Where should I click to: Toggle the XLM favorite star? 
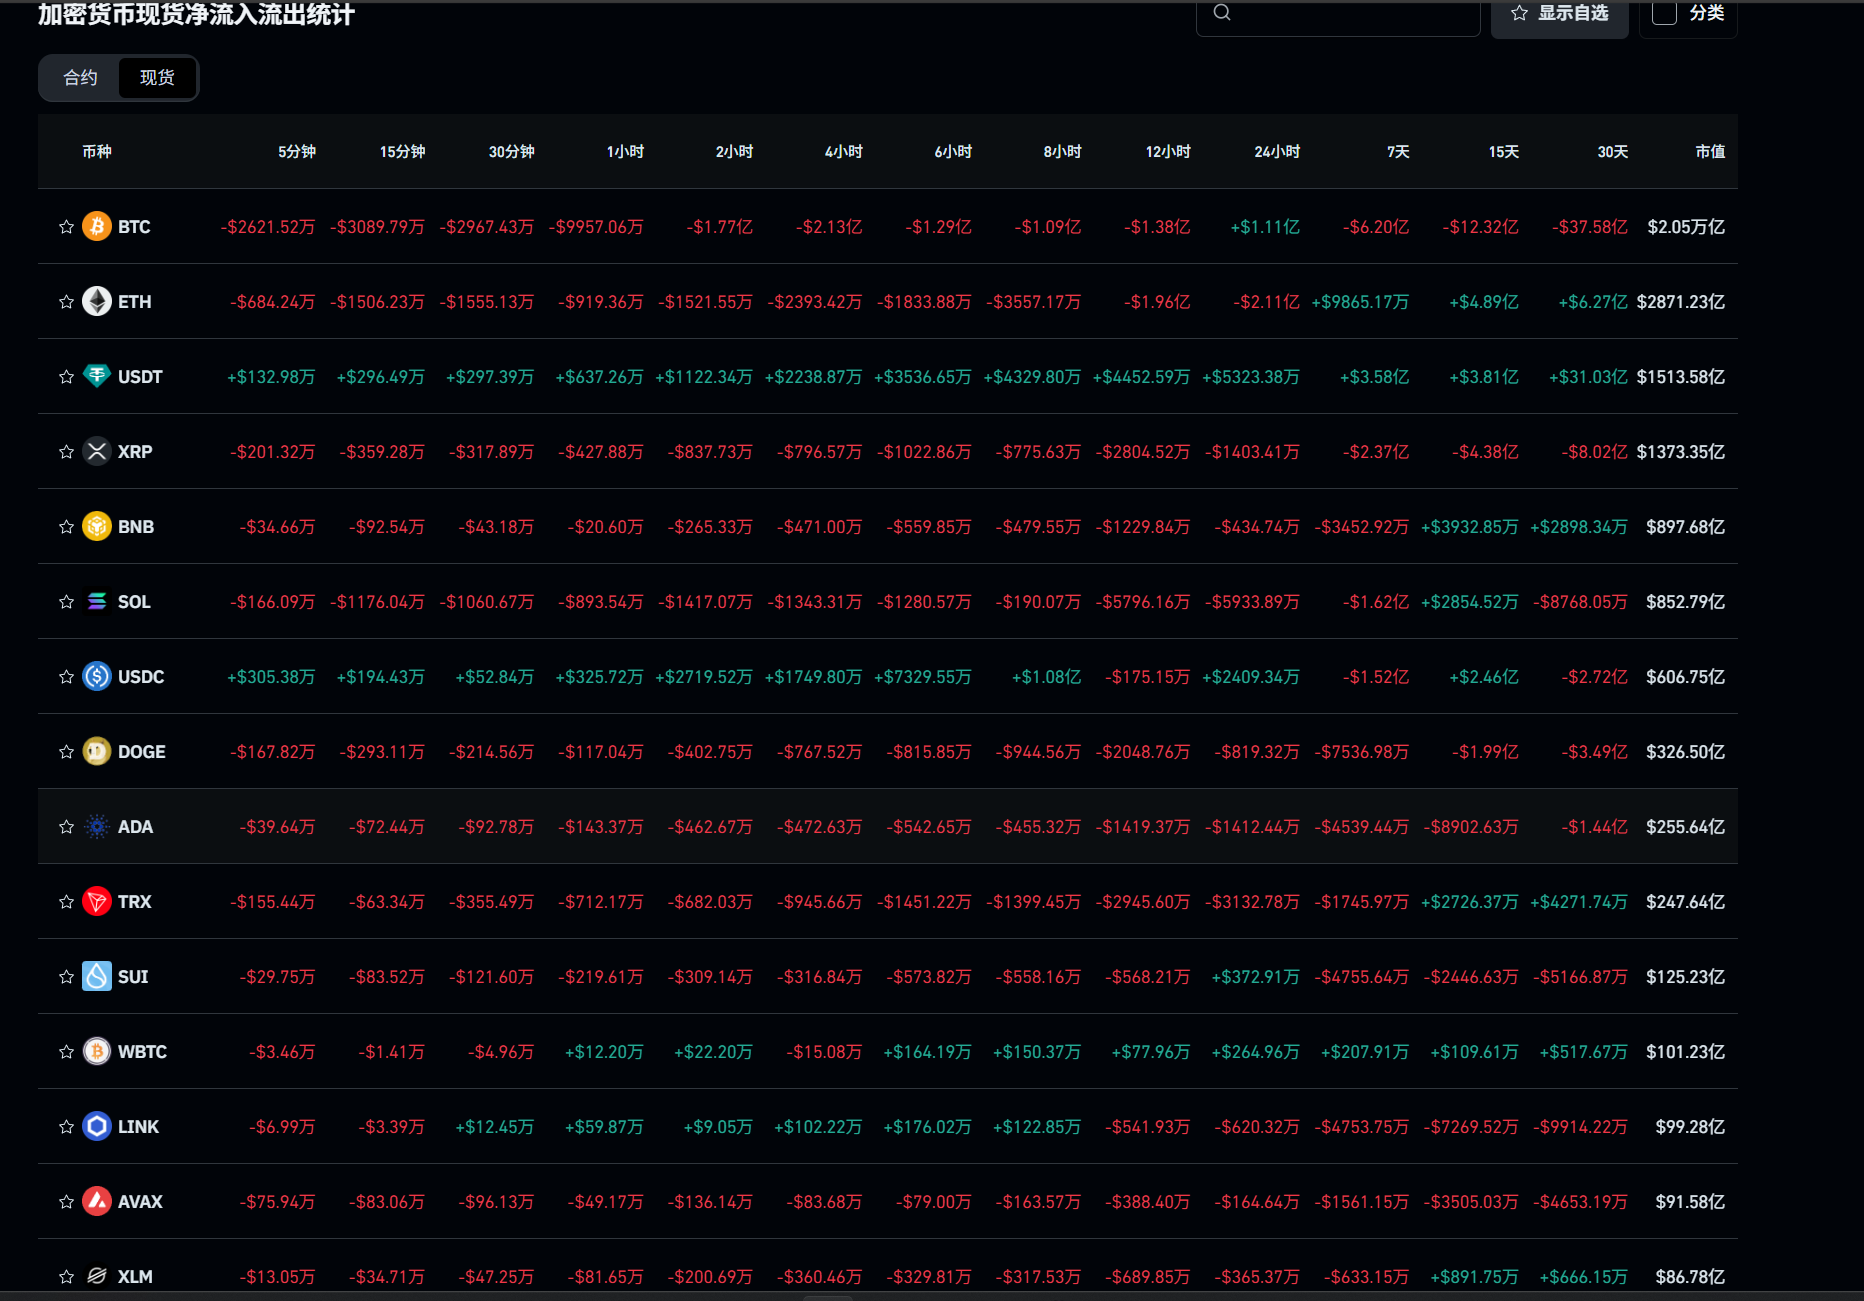pyautogui.click(x=66, y=1277)
